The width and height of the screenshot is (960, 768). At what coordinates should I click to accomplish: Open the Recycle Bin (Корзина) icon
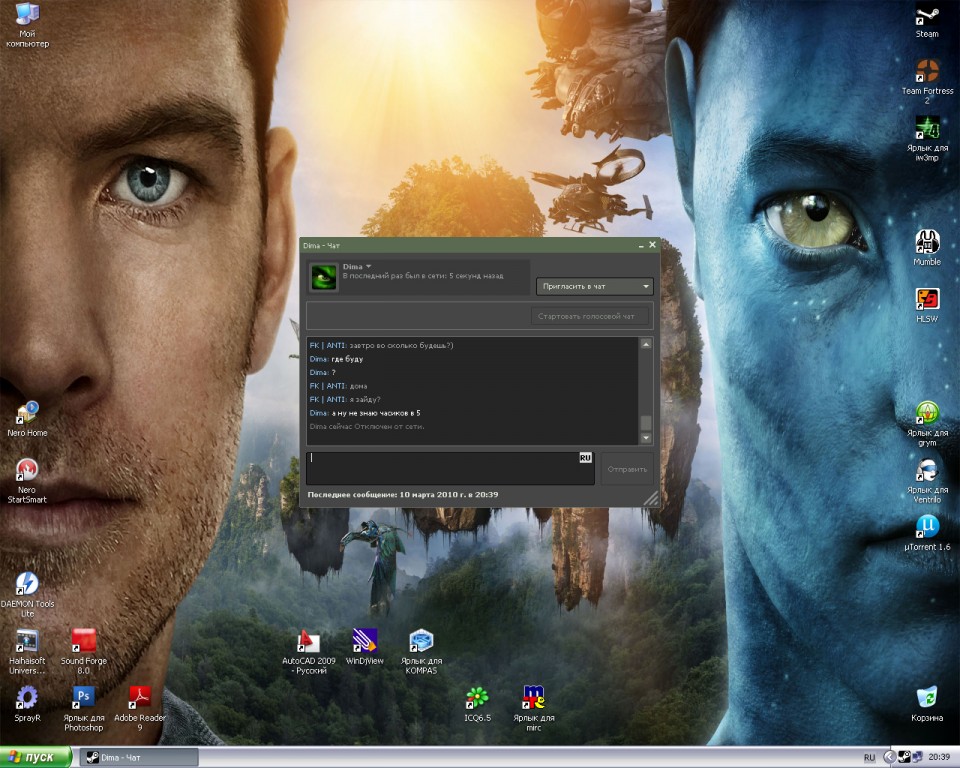[x=926, y=703]
